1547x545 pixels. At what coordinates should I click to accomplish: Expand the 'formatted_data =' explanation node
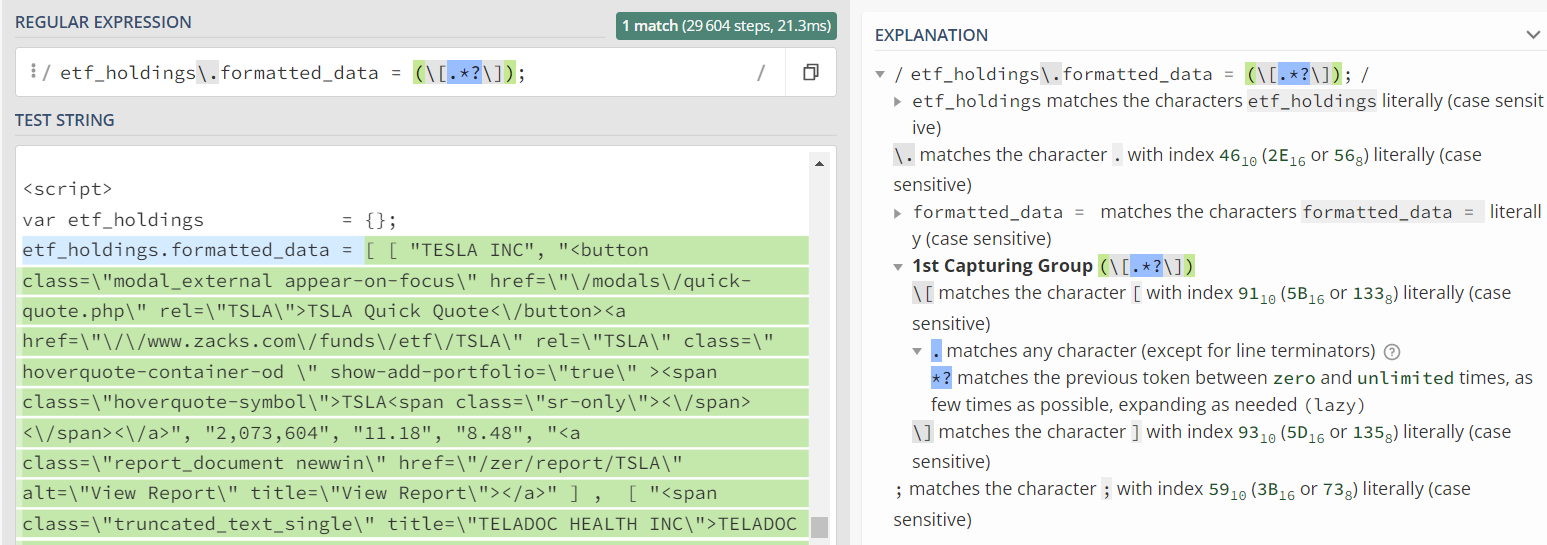[x=898, y=212]
